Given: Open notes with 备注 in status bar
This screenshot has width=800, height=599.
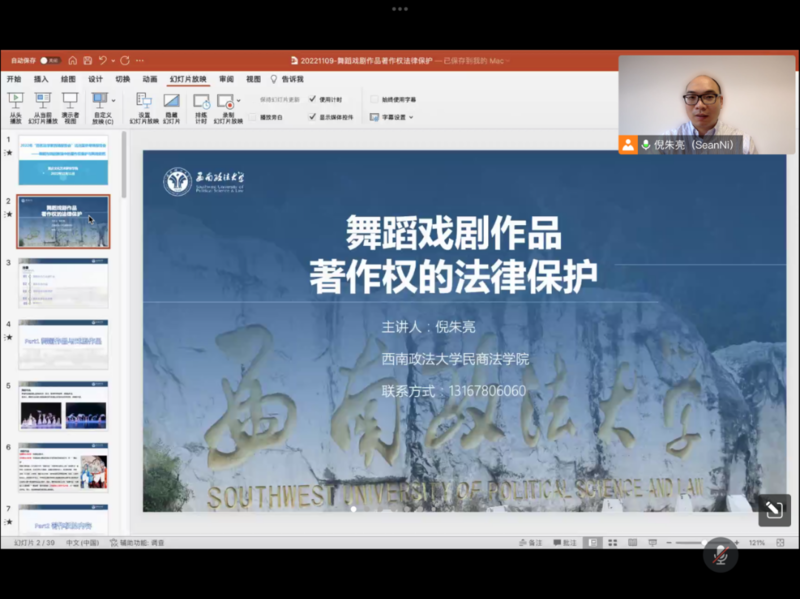Looking at the screenshot, I should coord(531,542).
